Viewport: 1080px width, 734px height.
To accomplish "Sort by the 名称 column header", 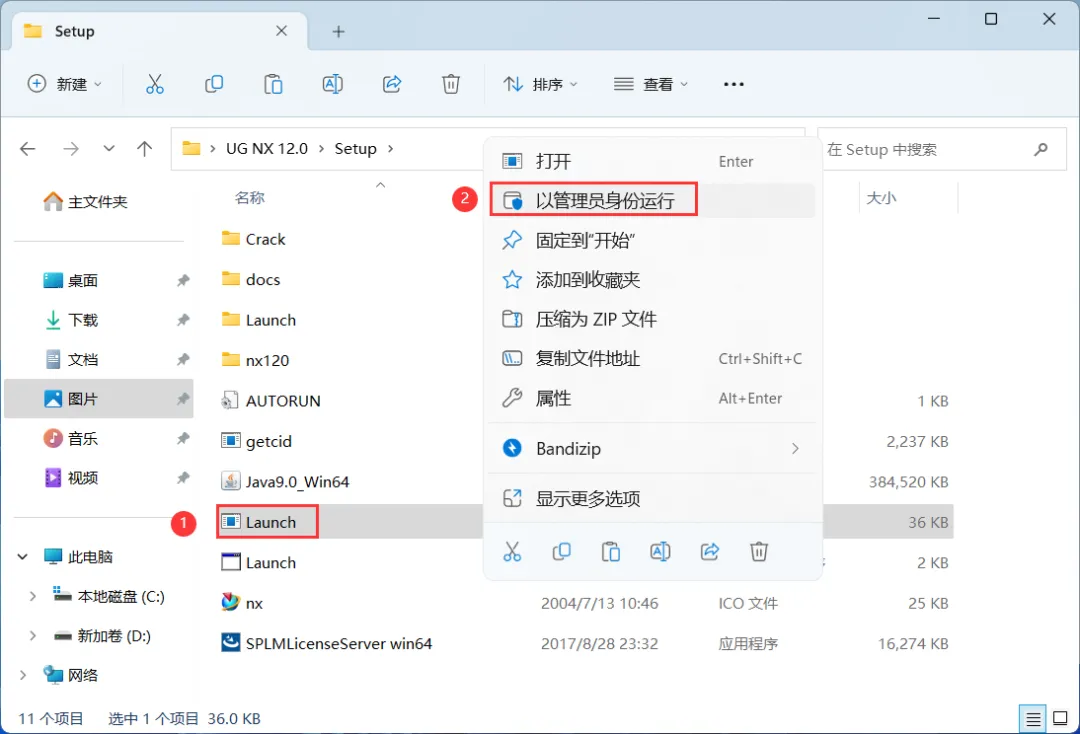I will [x=249, y=198].
